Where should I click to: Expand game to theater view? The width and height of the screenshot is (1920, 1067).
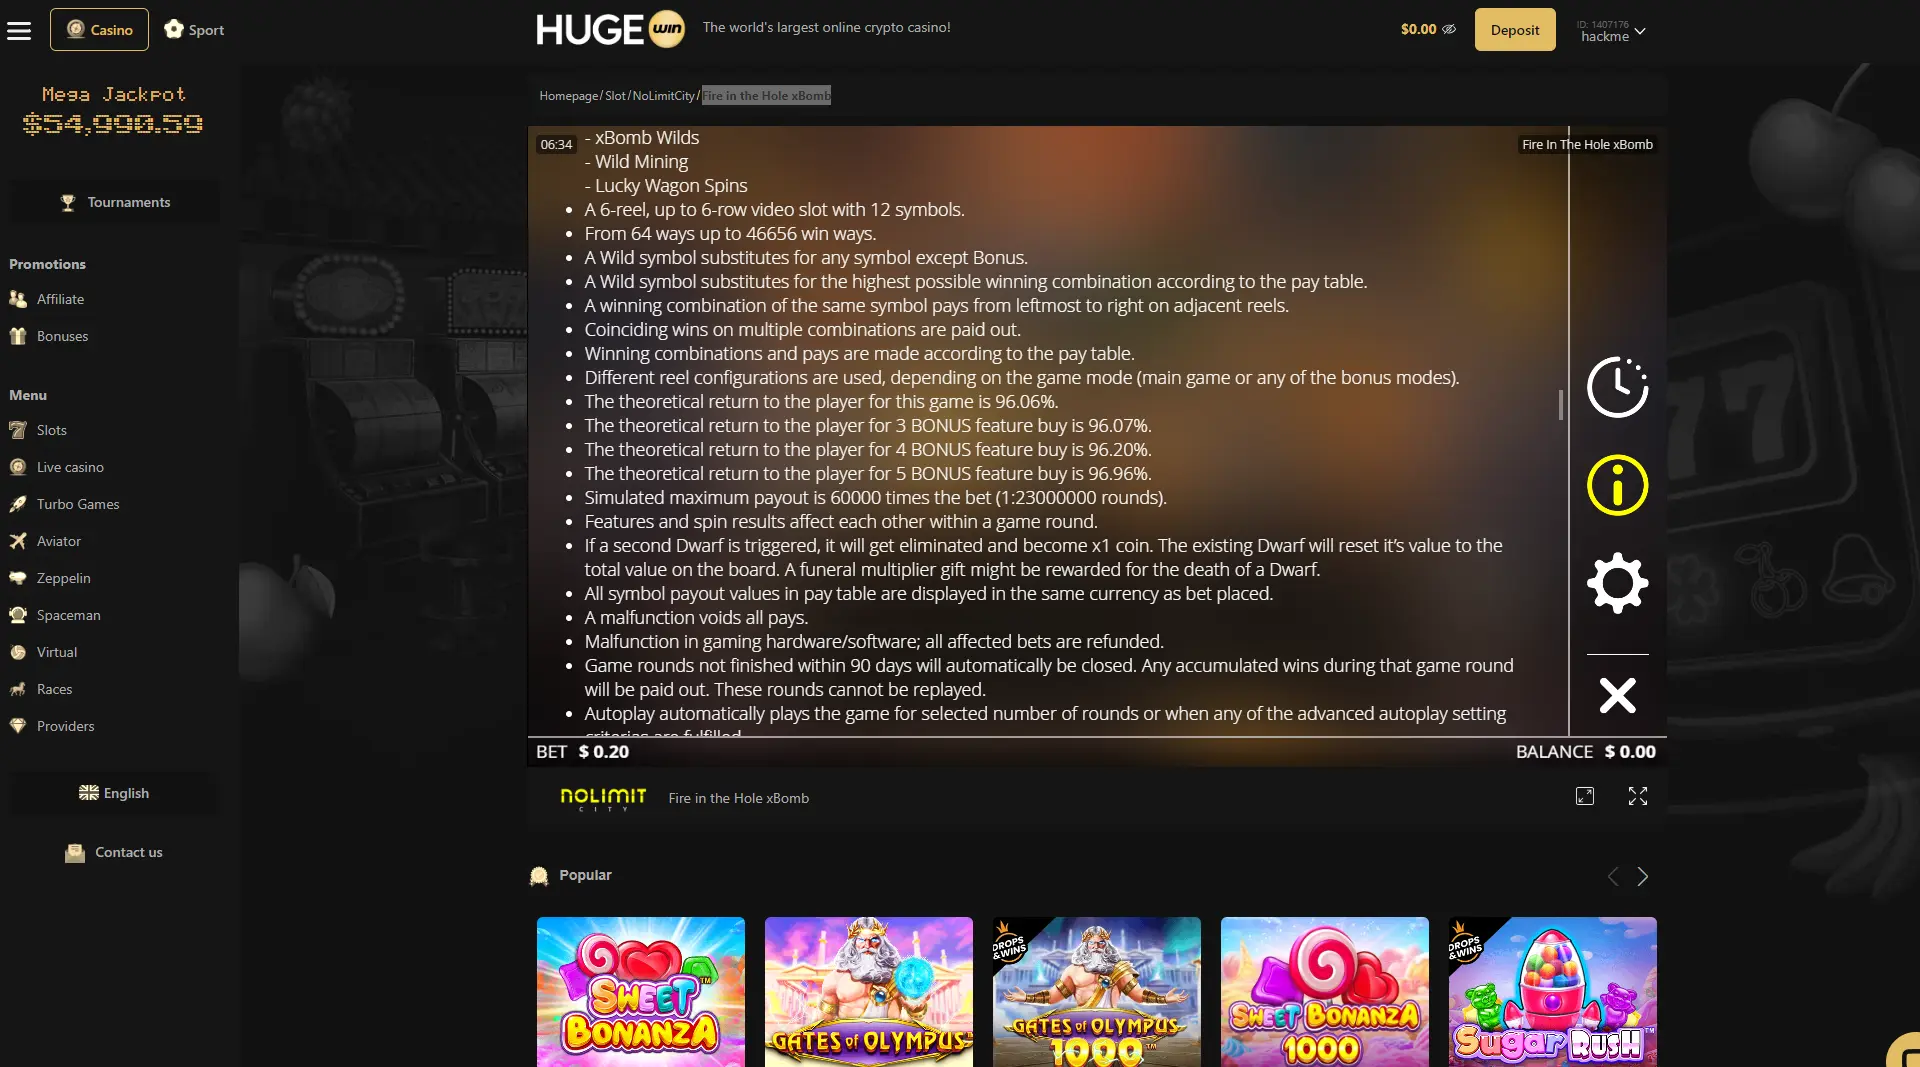click(x=1585, y=796)
